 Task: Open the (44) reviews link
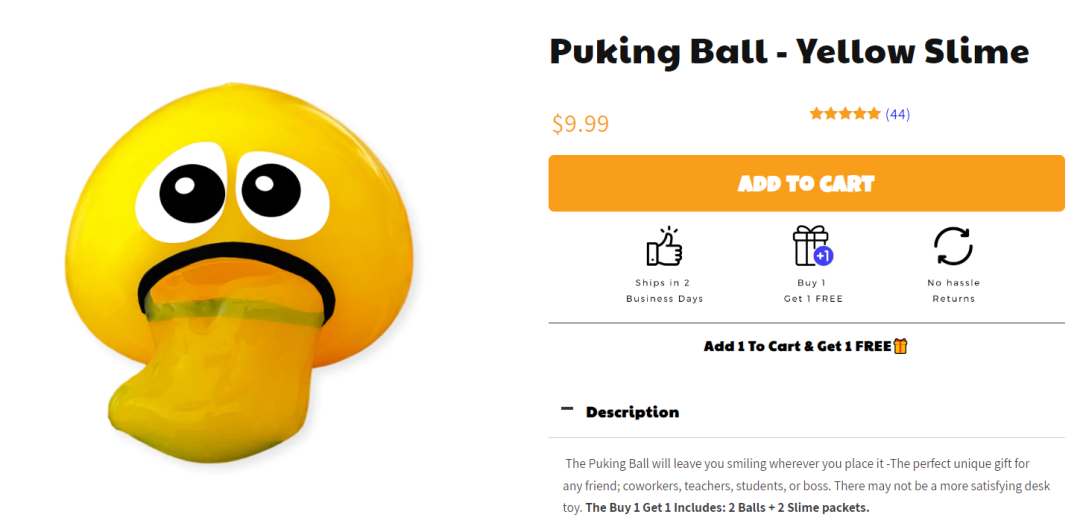pos(897,114)
